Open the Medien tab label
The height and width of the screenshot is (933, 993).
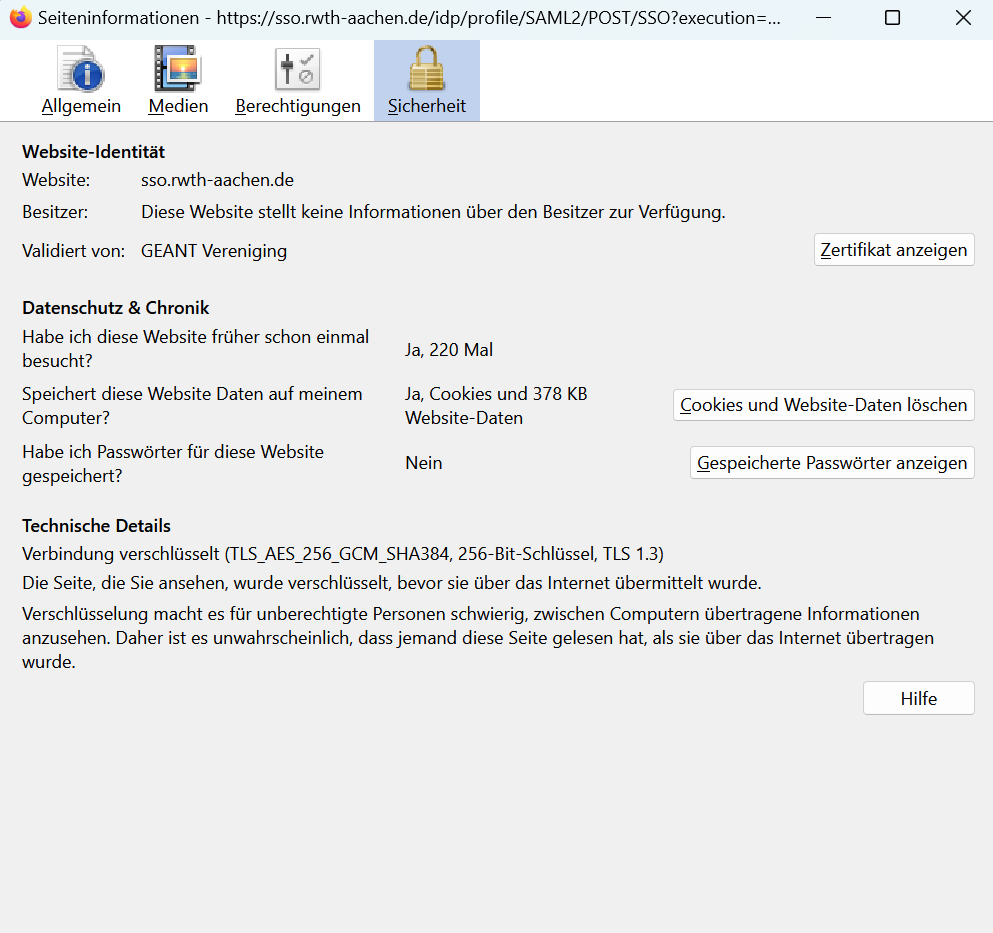coord(178,106)
